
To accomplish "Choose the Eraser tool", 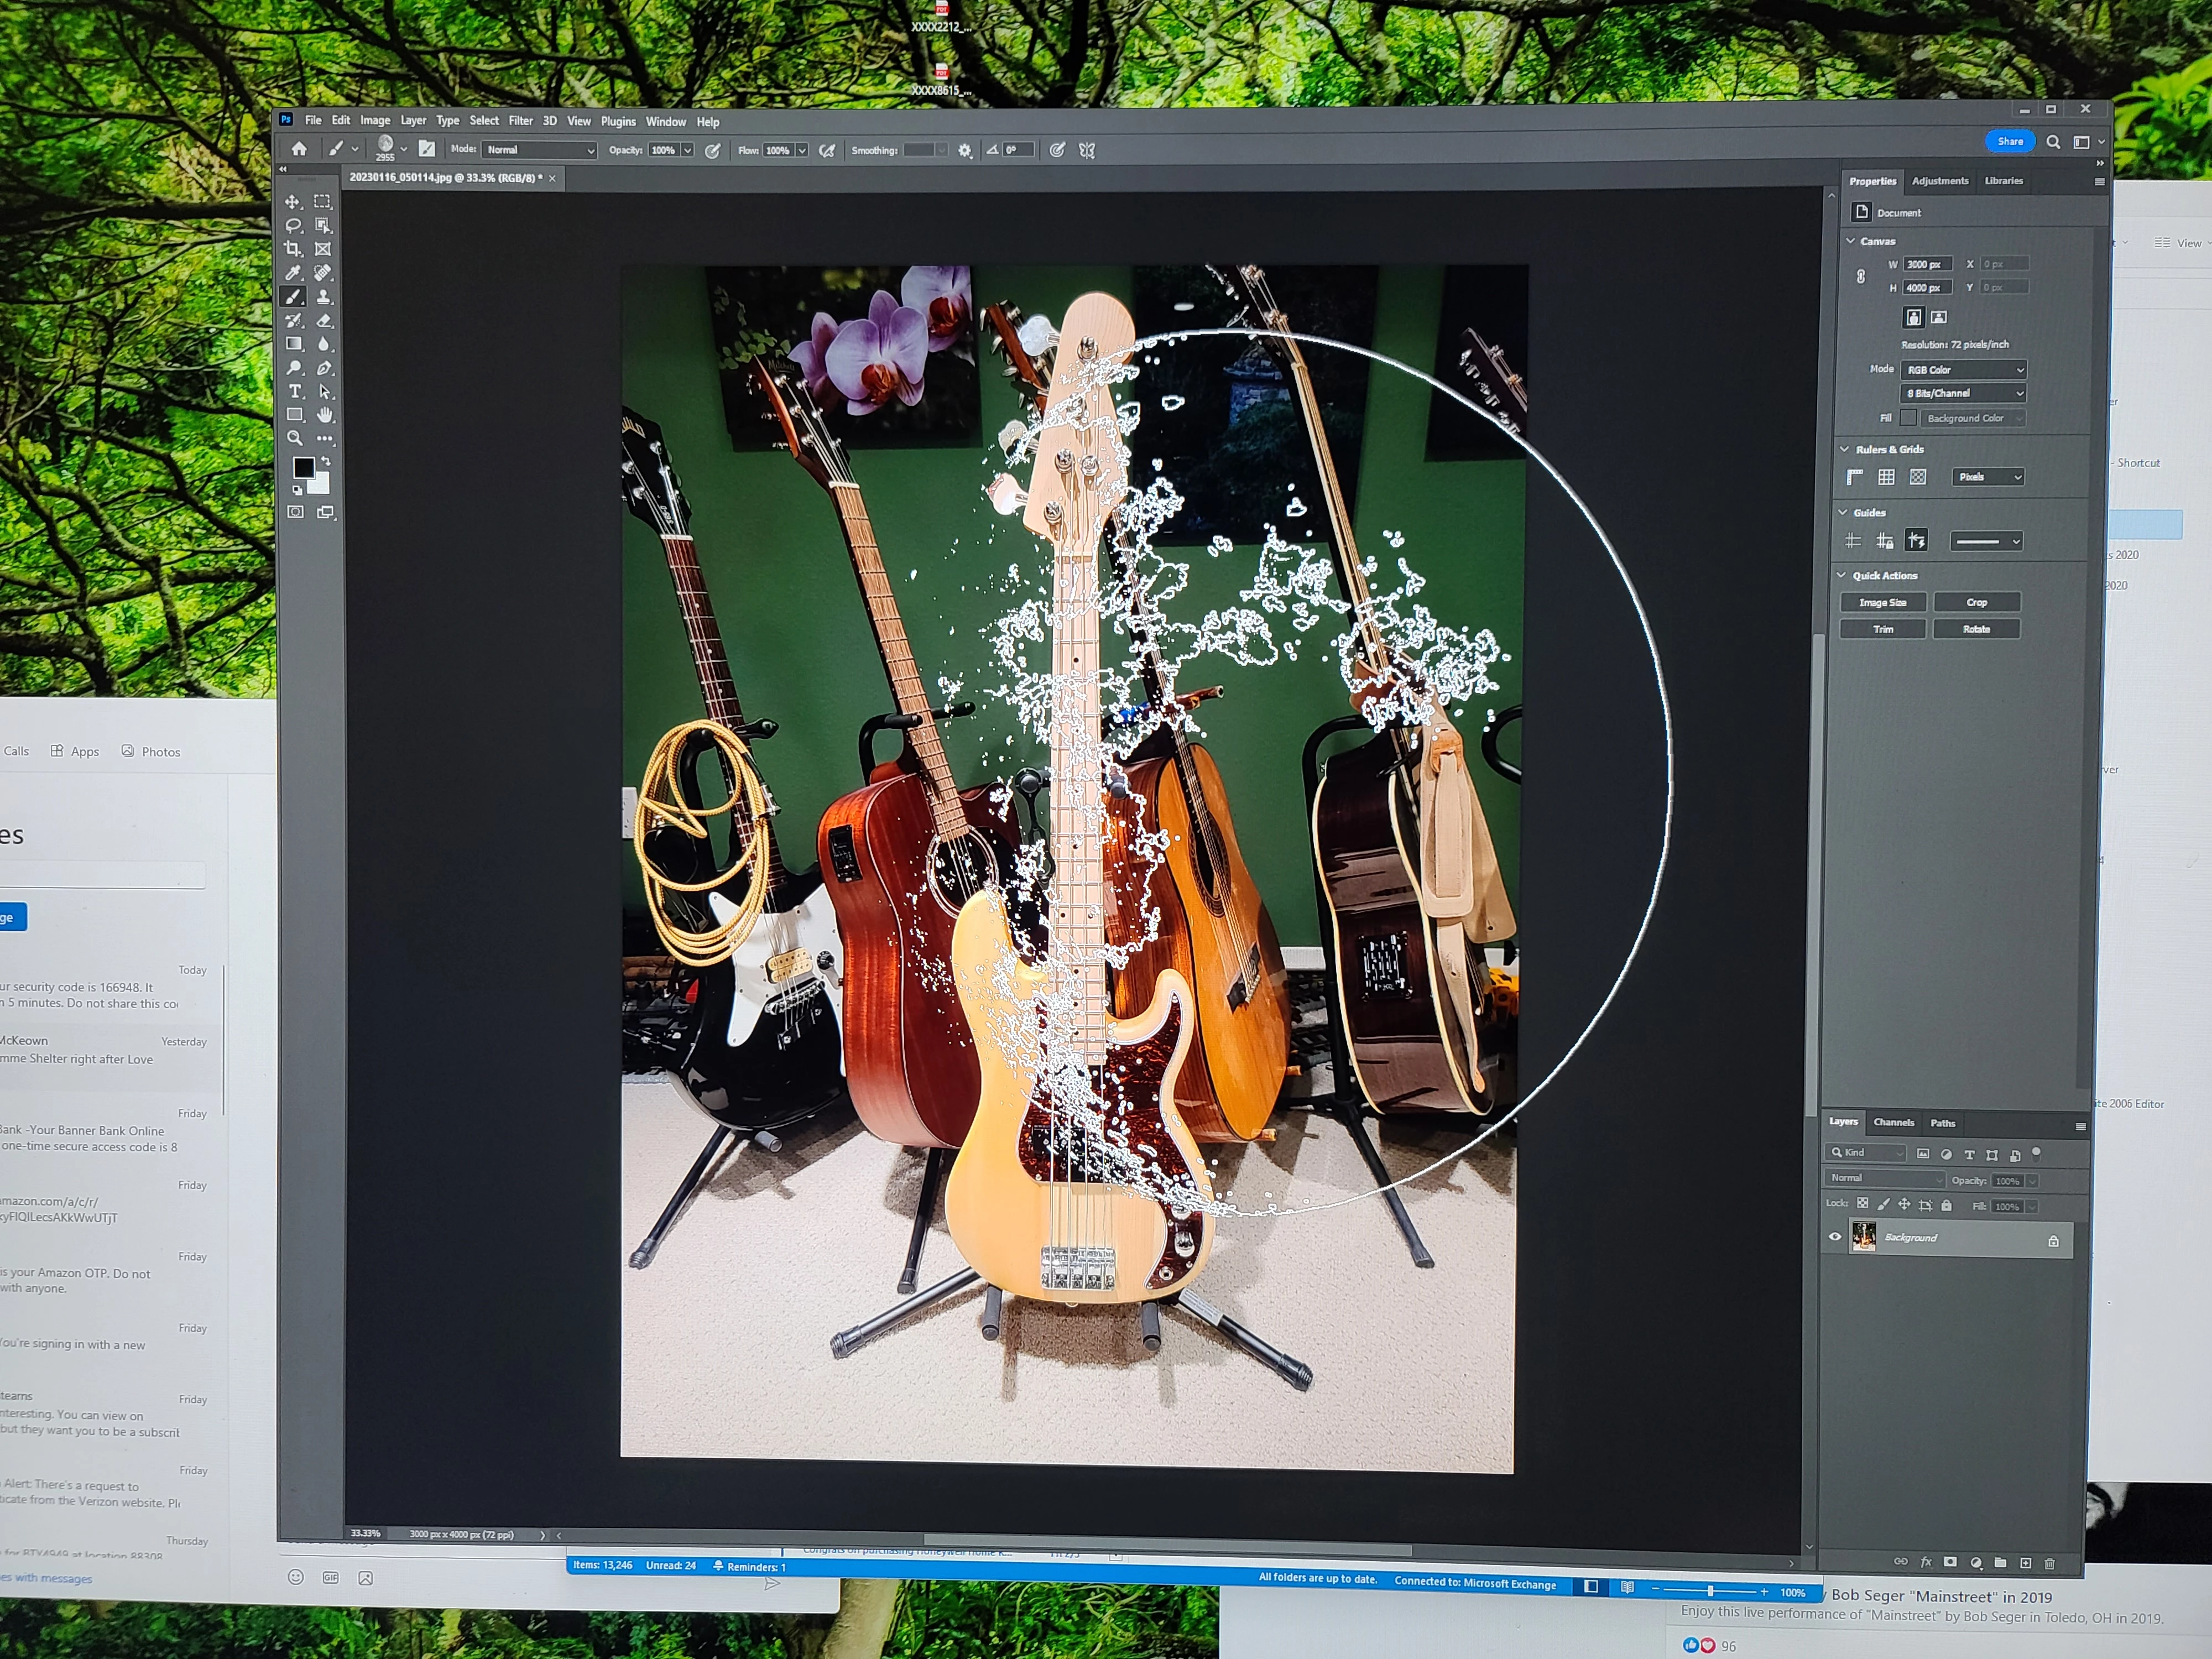I will point(324,321).
